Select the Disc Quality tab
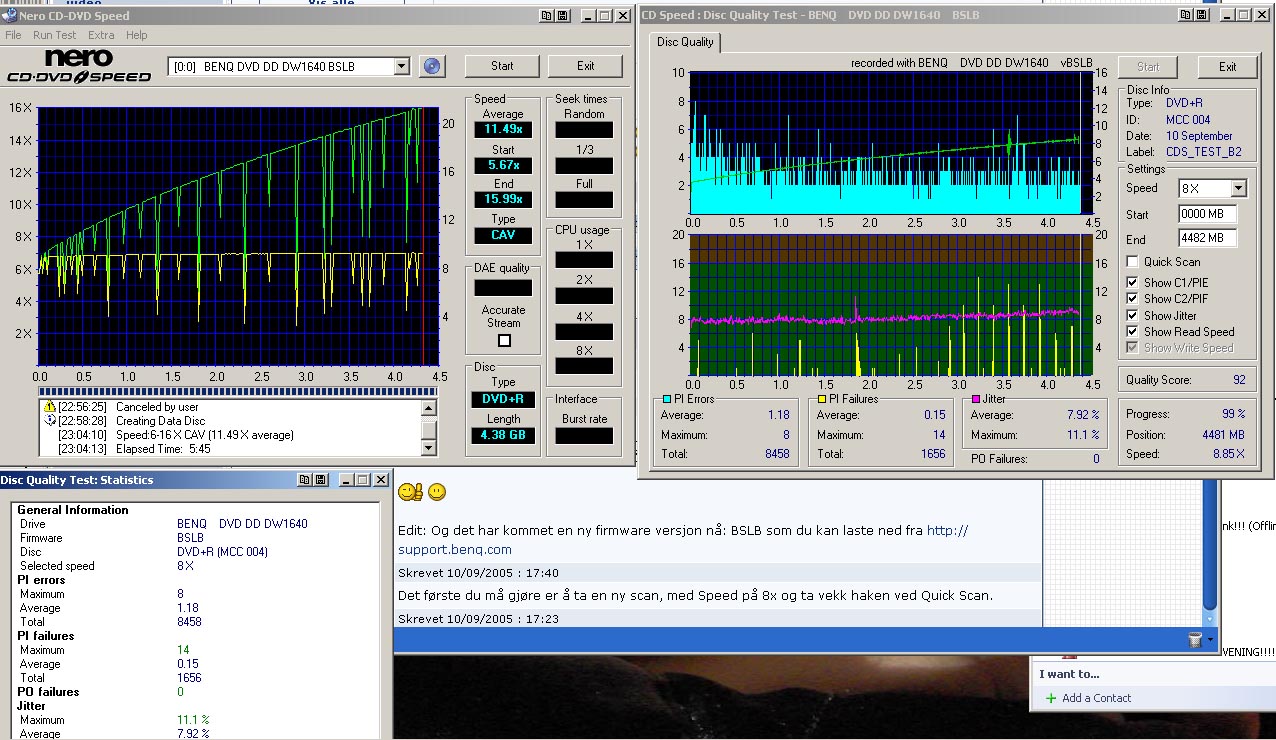Image resolution: width=1276 pixels, height=740 pixels. point(685,42)
